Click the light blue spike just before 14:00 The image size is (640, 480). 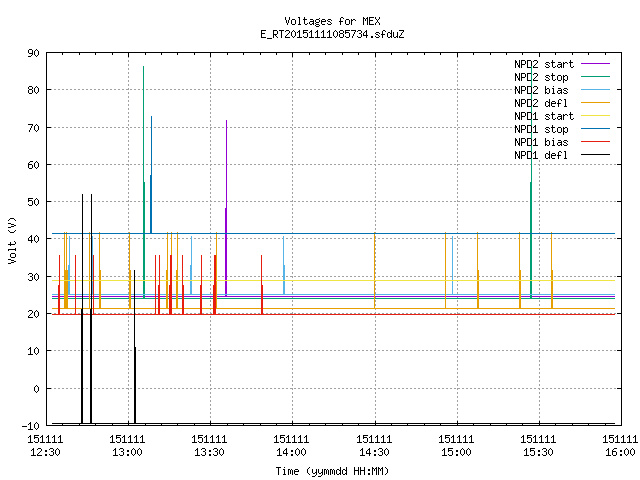click(284, 265)
